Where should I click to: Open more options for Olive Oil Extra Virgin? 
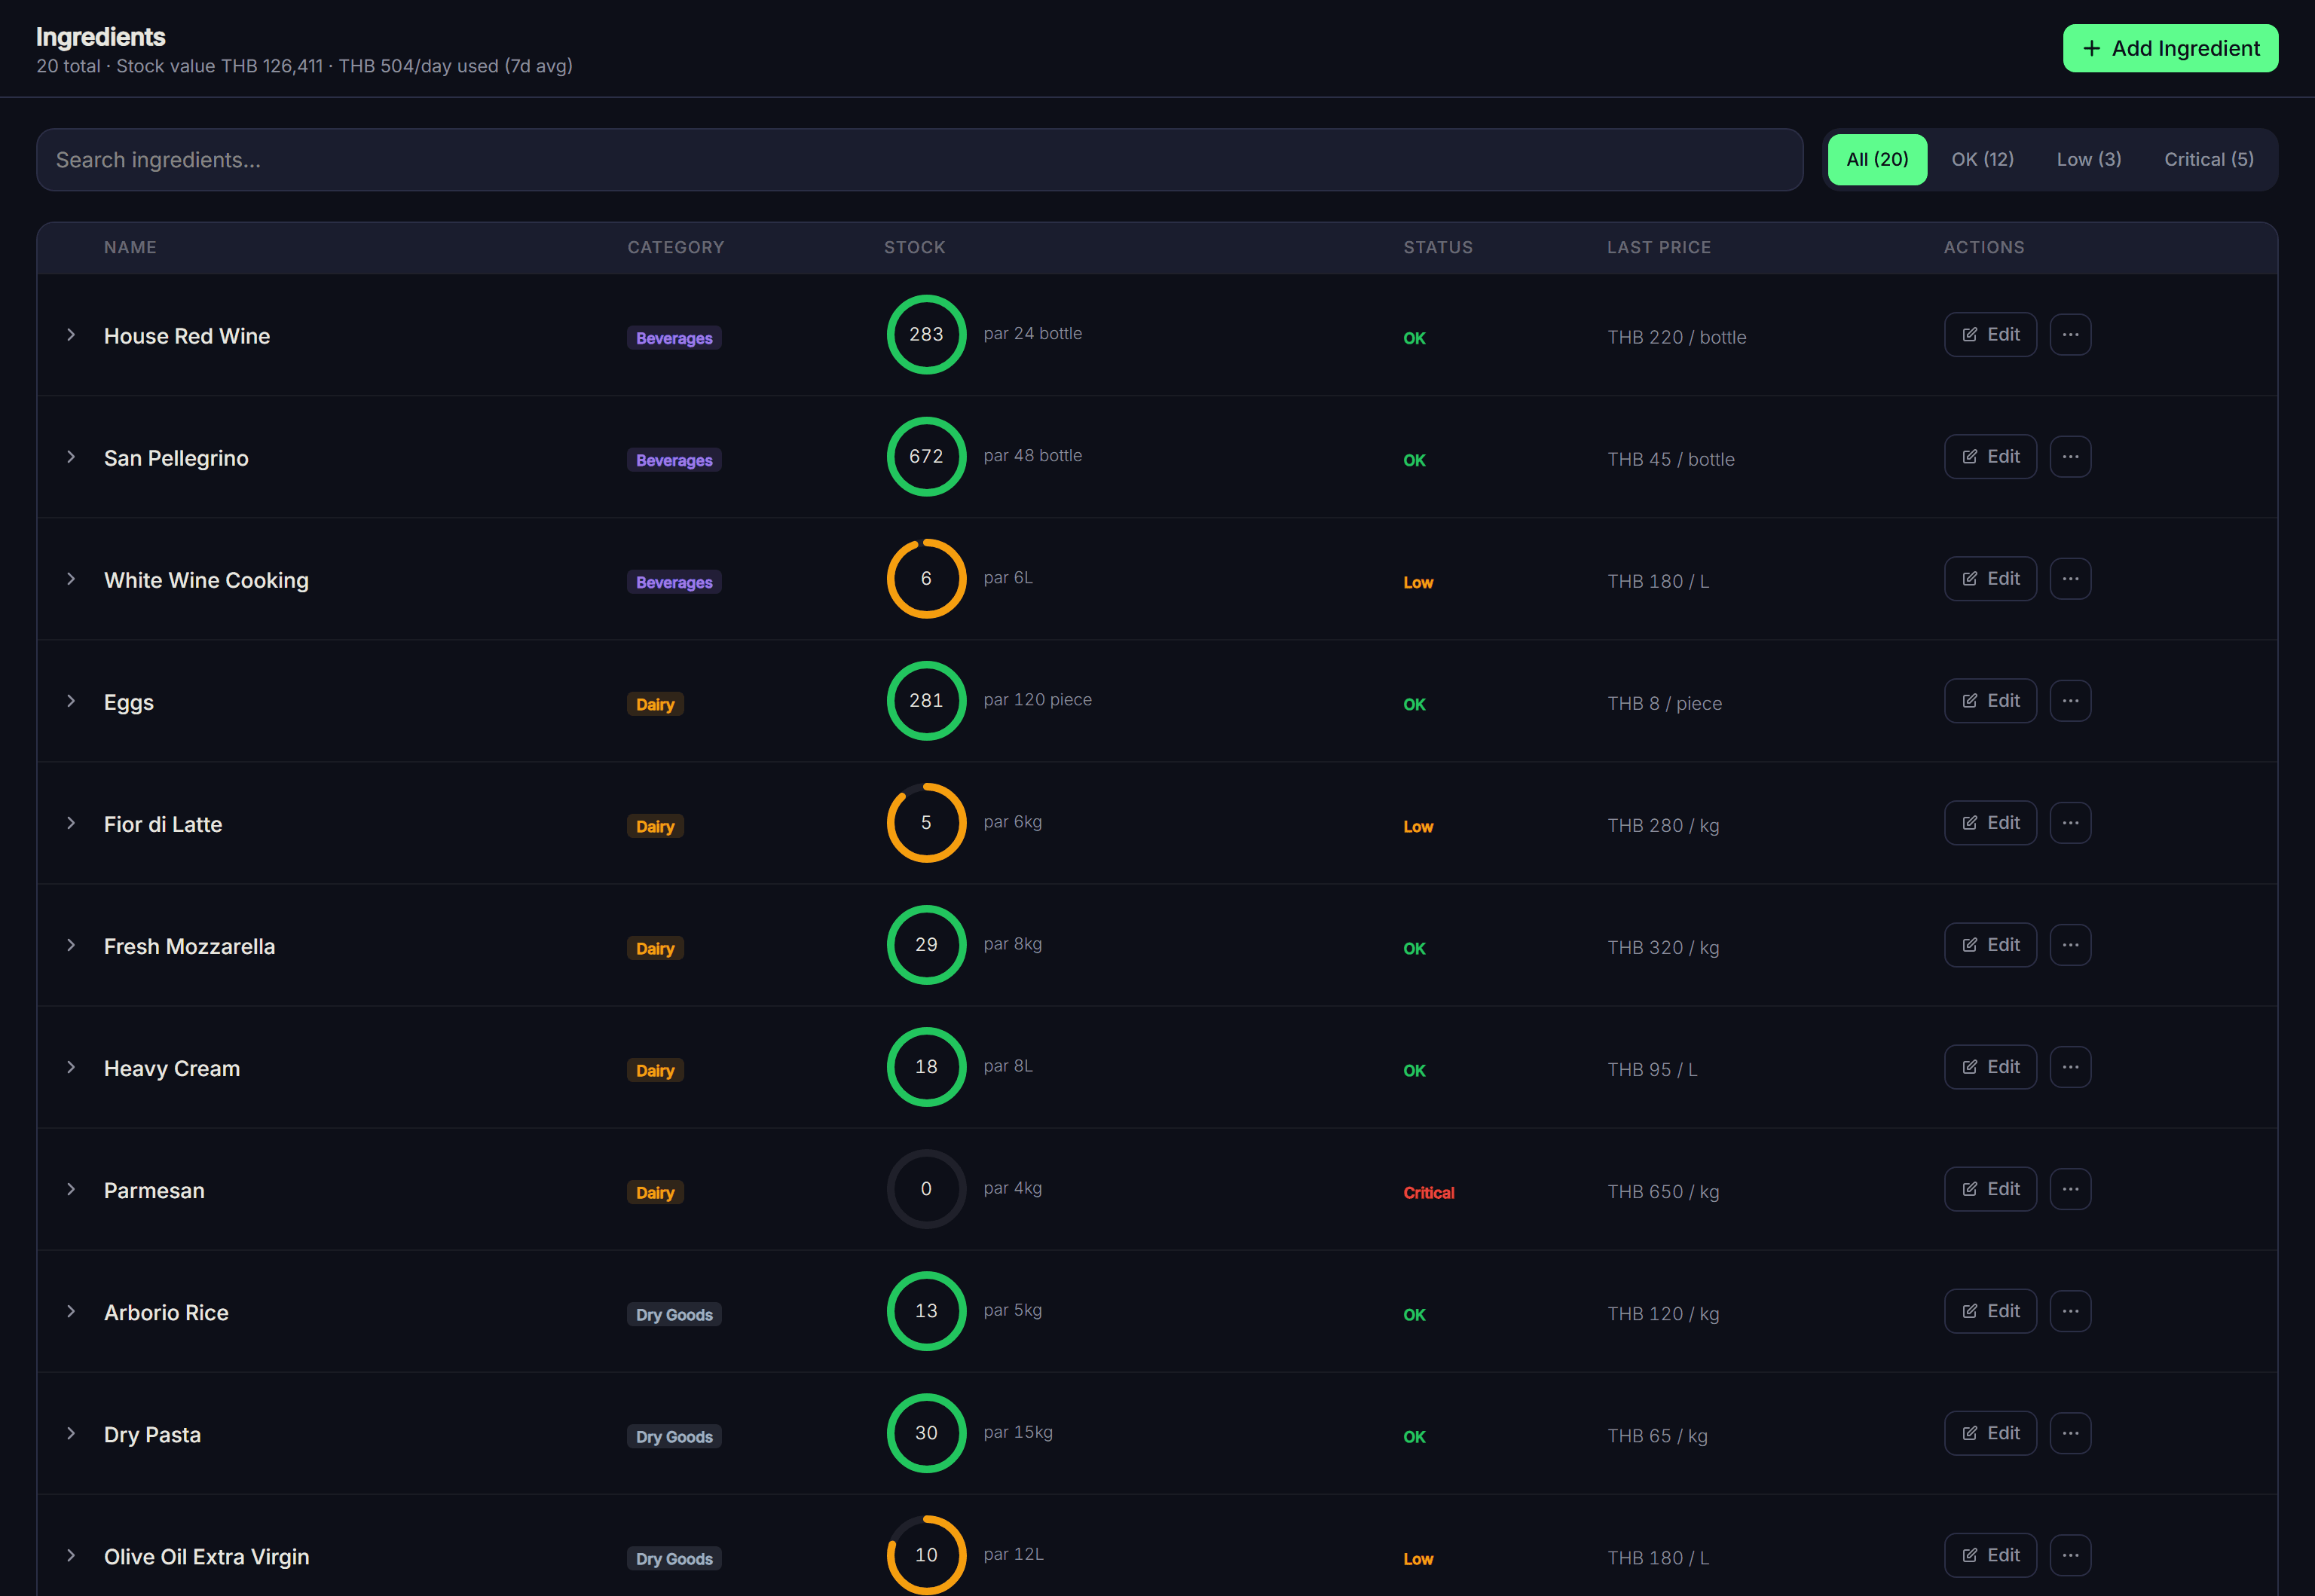coord(2070,1555)
